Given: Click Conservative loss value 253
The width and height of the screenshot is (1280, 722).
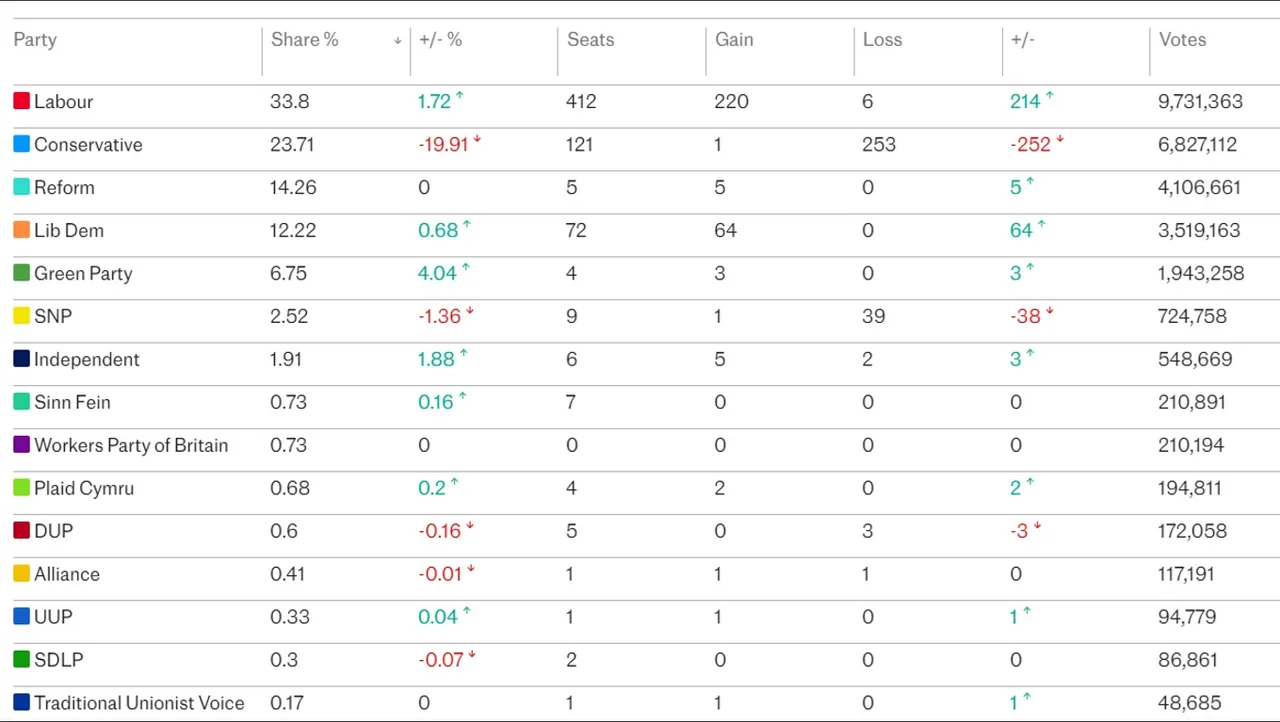Looking at the screenshot, I should 879,145.
